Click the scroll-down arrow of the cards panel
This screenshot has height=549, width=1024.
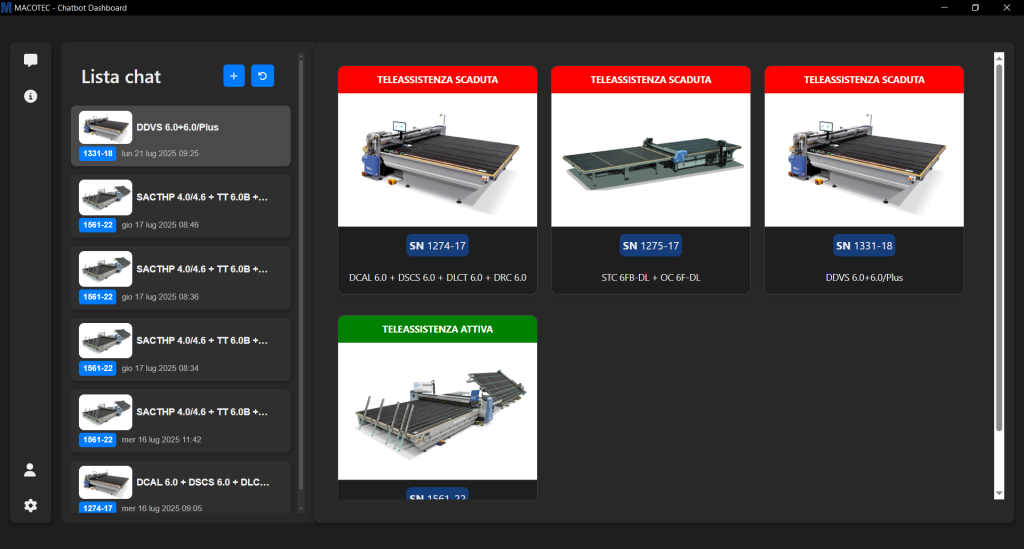coord(999,494)
